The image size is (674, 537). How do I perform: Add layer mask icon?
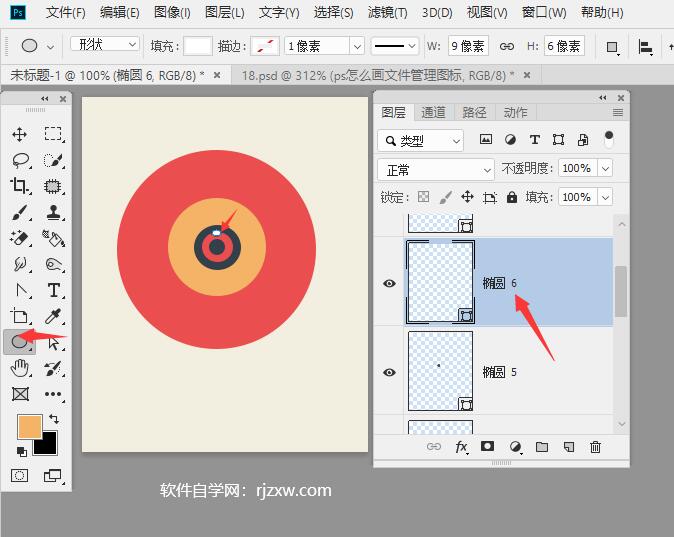pyautogui.click(x=487, y=446)
